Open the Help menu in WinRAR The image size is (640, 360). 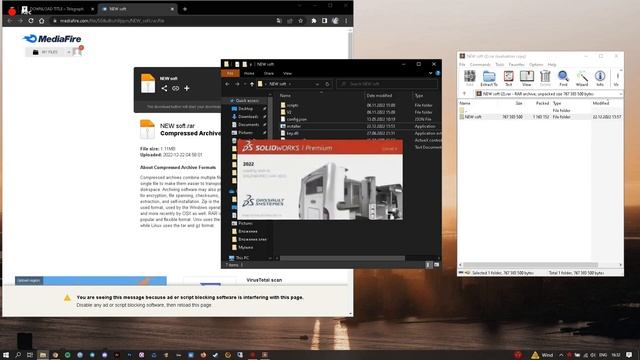(x=552, y=64)
